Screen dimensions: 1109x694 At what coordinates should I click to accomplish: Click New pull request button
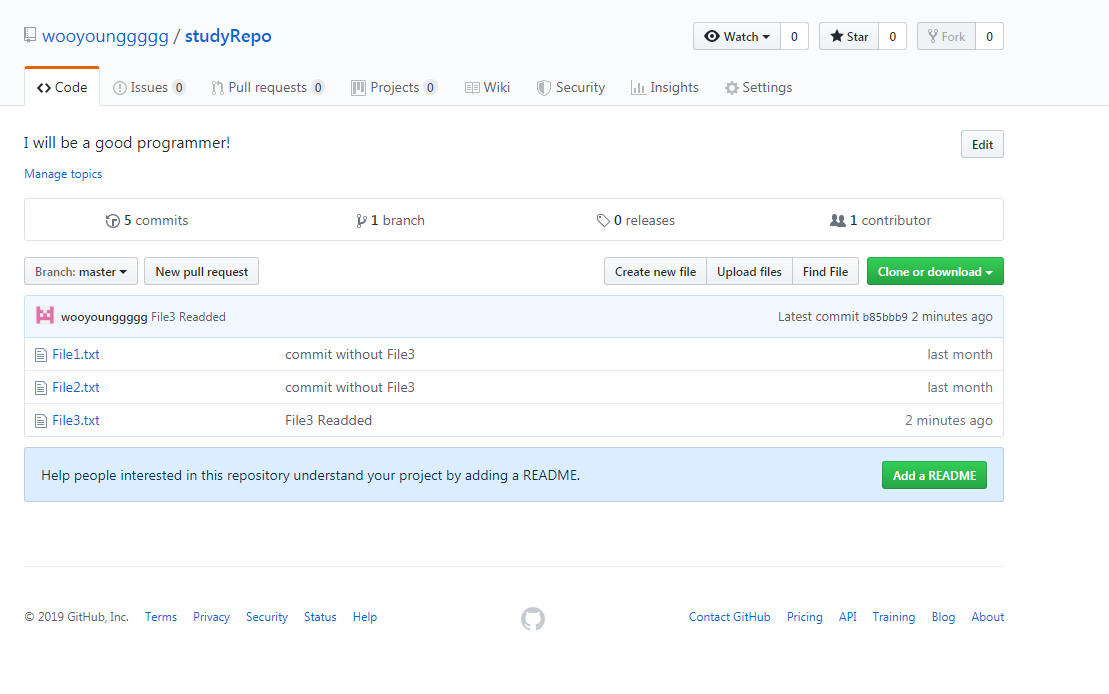pos(202,272)
